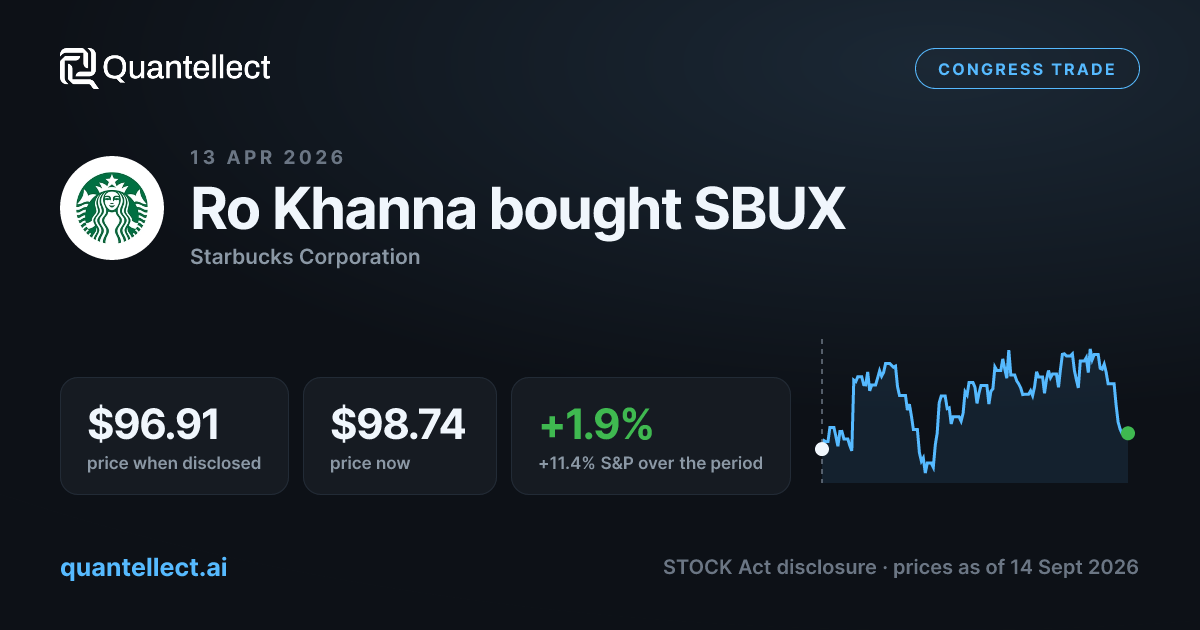The height and width of the screenshot is (630, 1200).
Task: Click the Starbucks Corporation subtitle
Action: [305, 257]
